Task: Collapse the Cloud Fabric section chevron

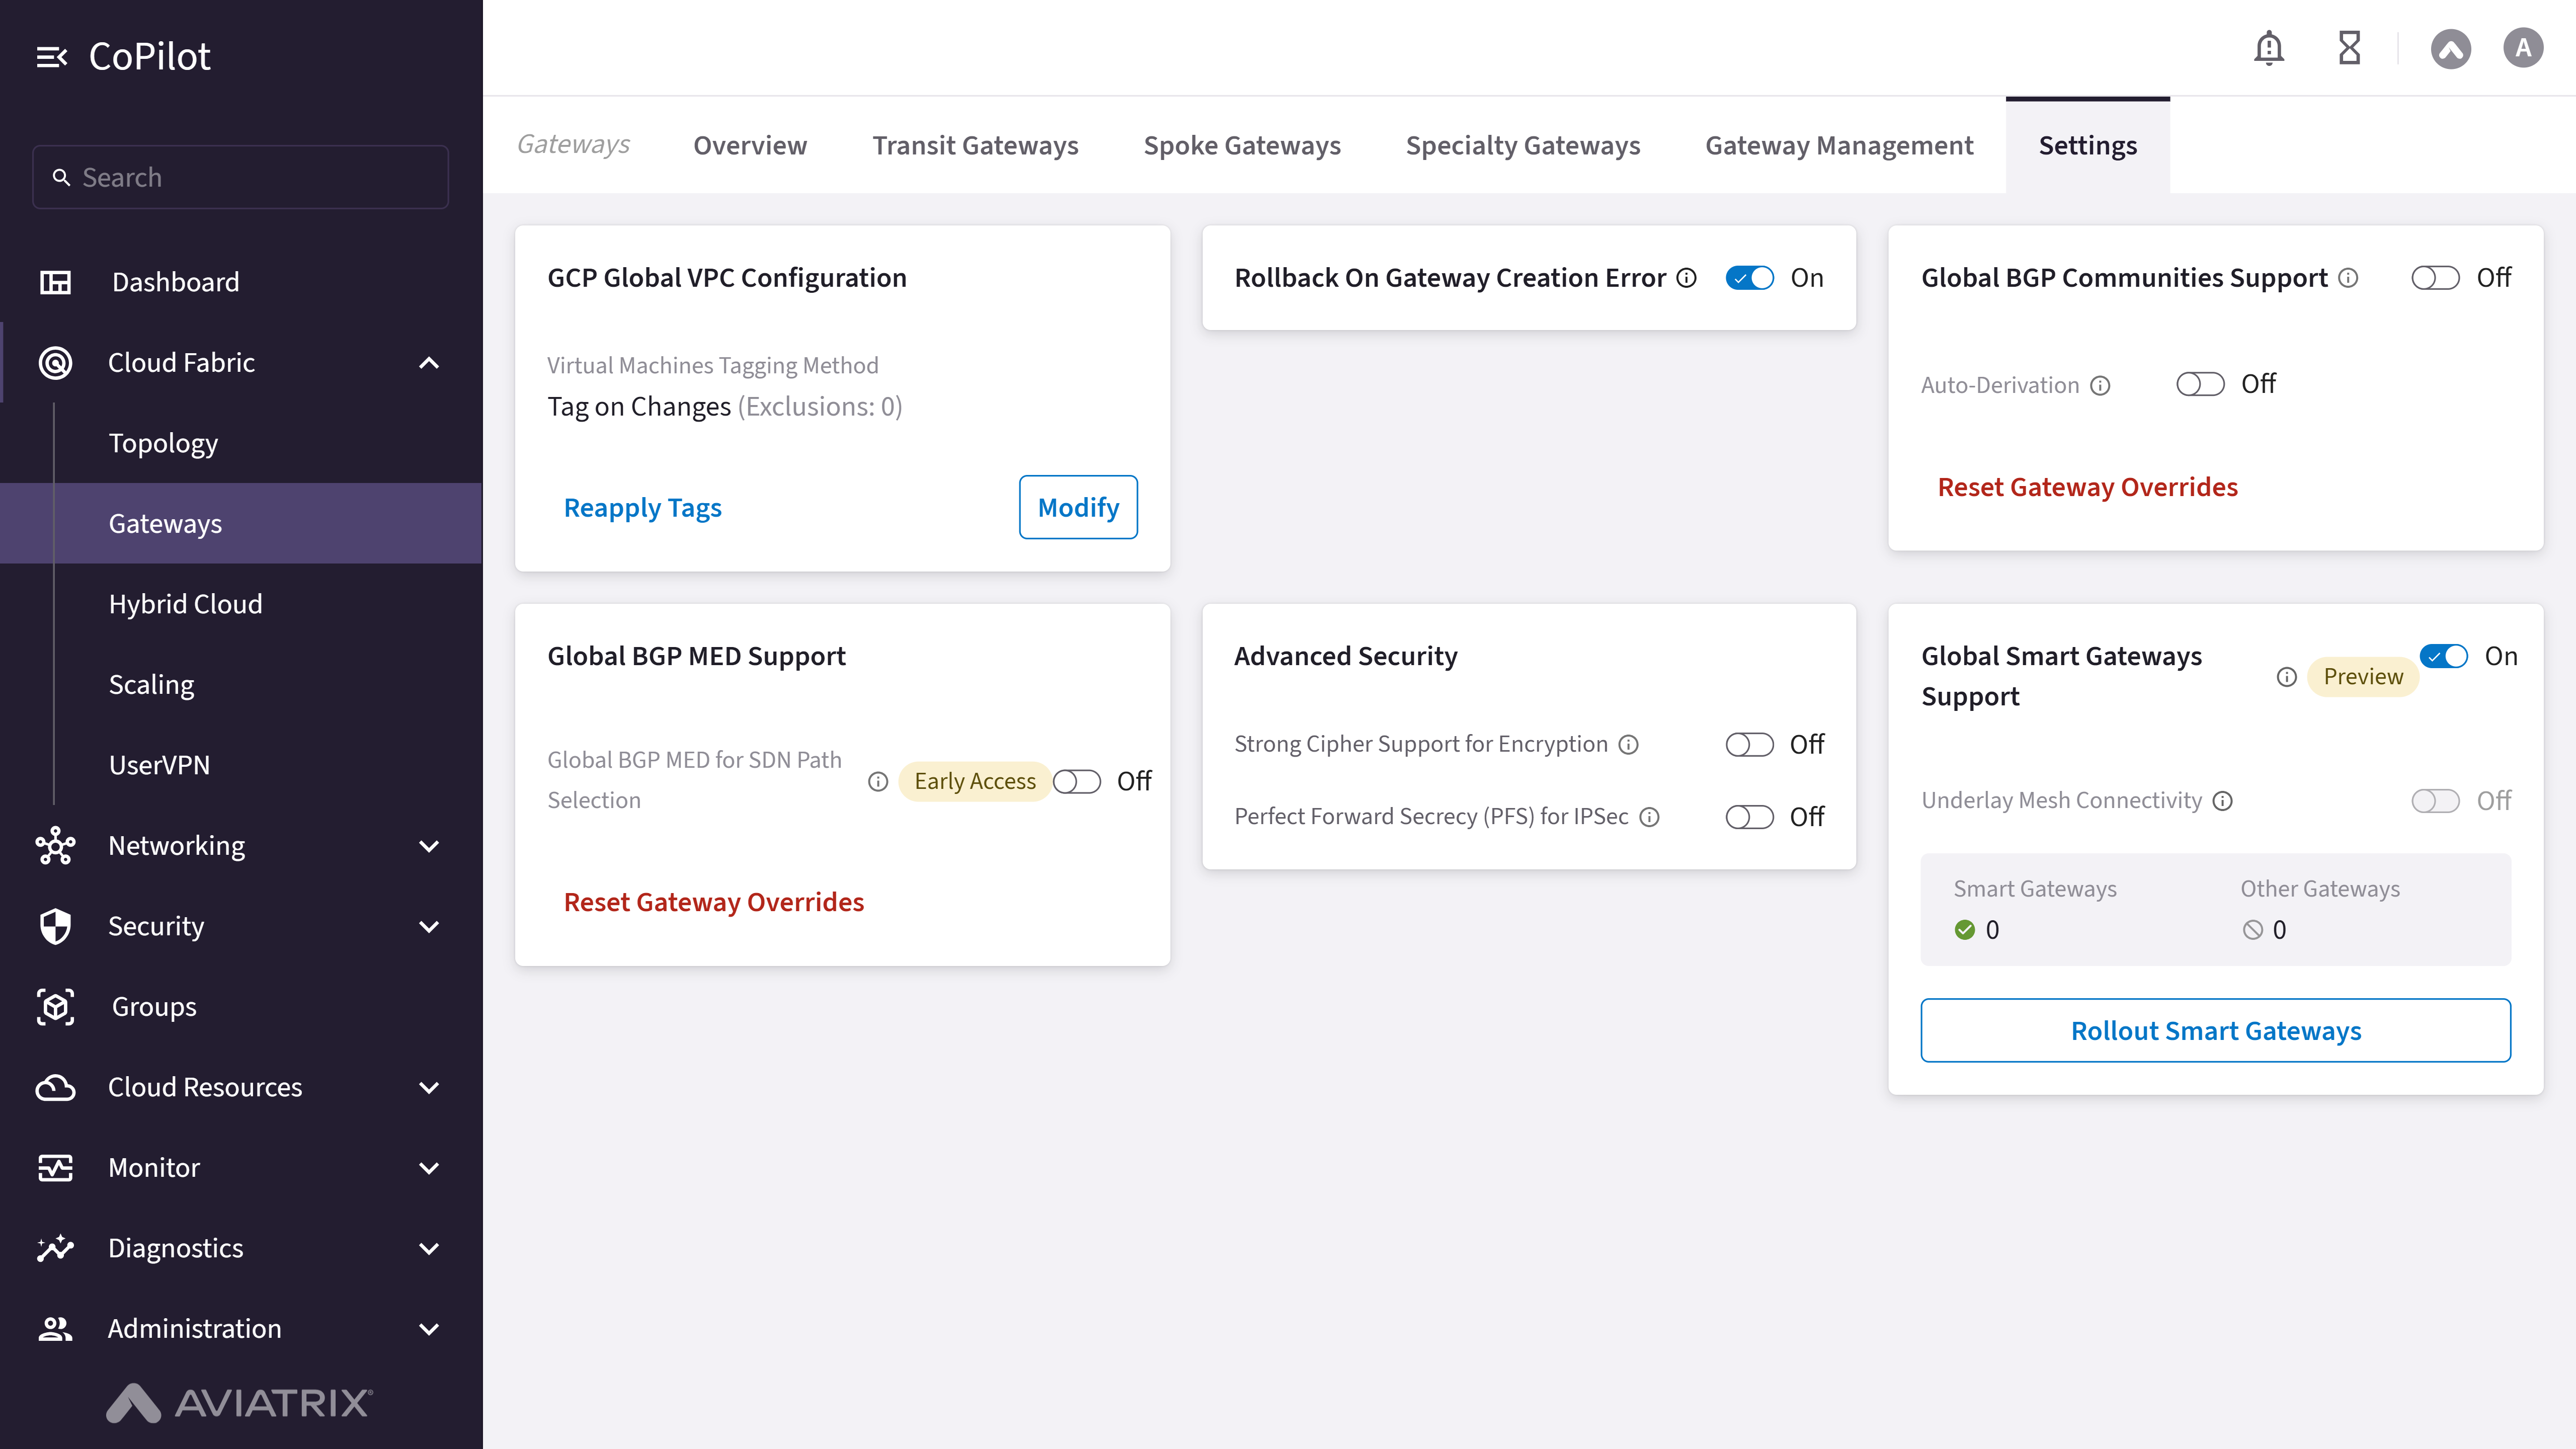Action: [429, 363]
